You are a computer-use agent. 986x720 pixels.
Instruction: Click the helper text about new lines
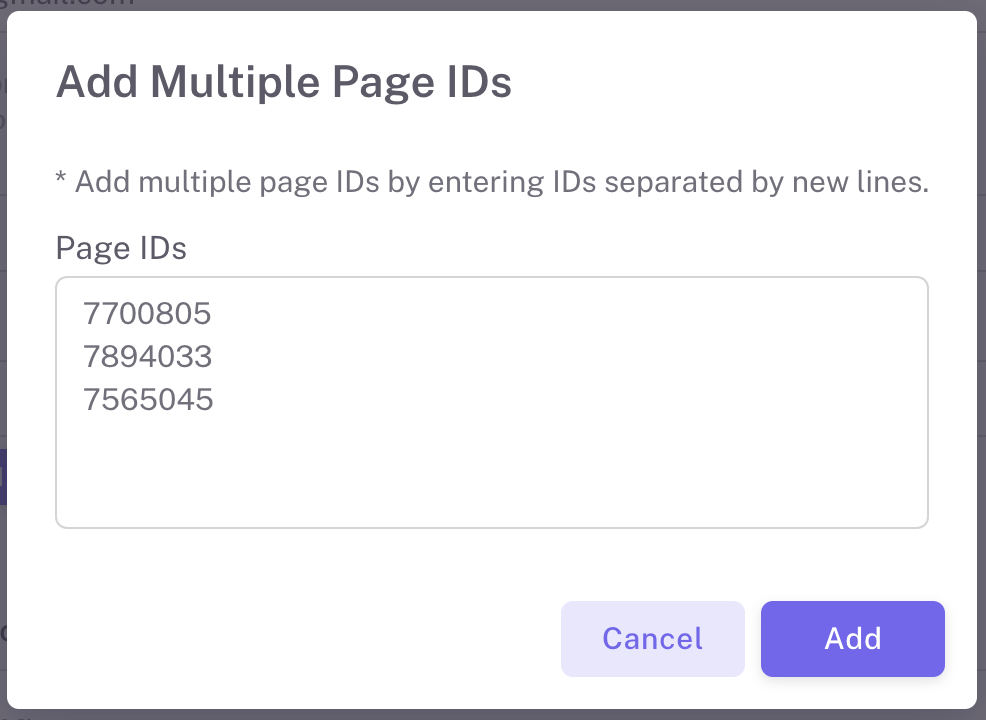tap(492, 183)
